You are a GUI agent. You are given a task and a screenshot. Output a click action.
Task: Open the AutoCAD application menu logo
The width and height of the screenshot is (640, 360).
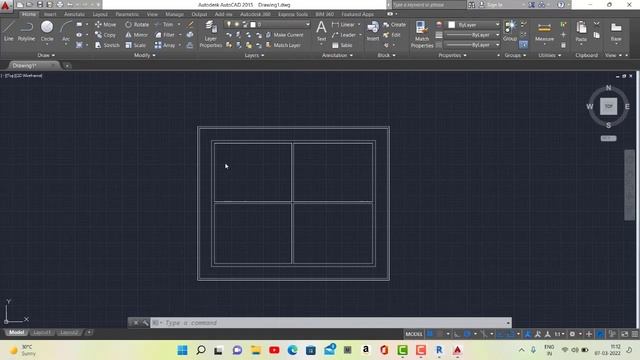6,6
